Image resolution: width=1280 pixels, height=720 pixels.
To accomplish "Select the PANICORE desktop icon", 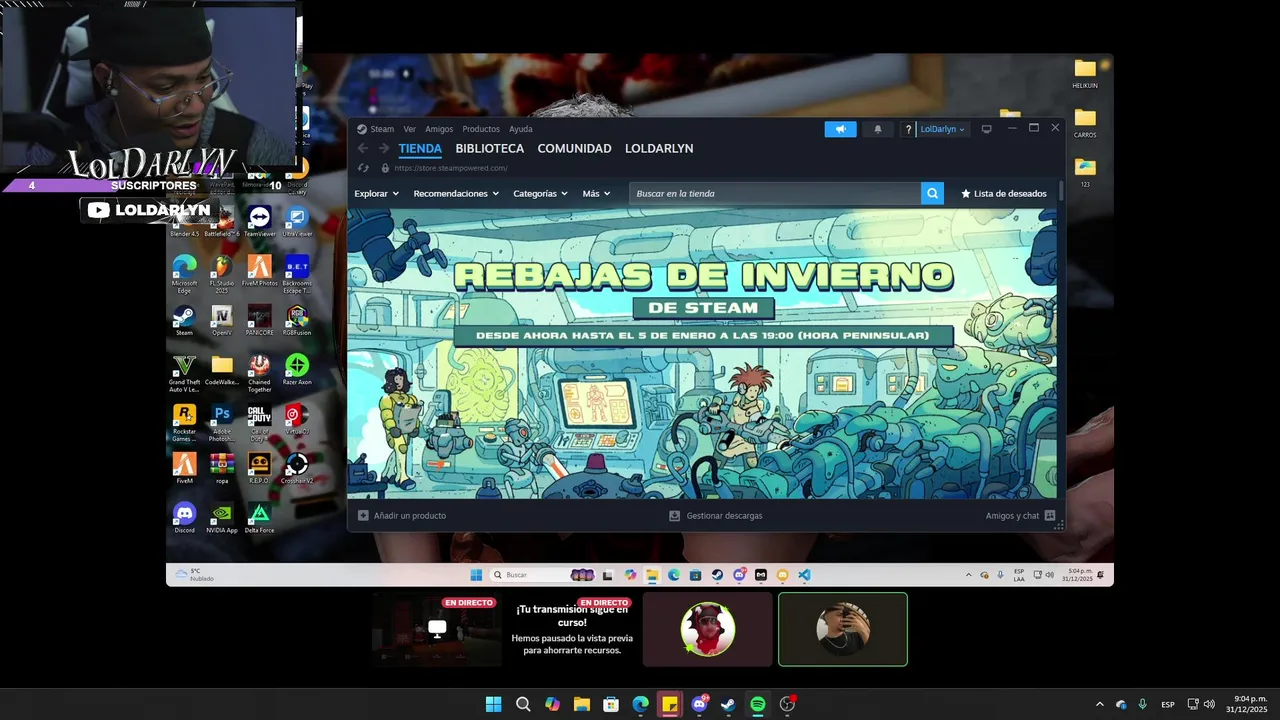I will pos(259,320).
